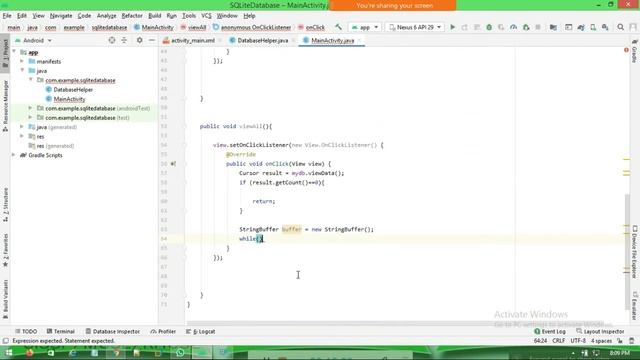Viewport: 640px width, 360px height.
Task: Open the AVD Manager icon
Action: point(593,27)
